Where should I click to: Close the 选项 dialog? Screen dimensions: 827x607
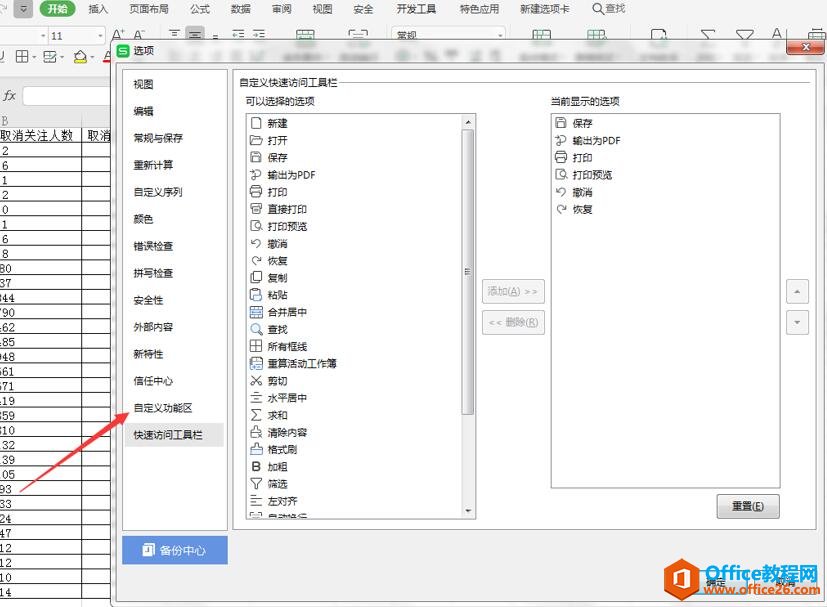[805, 47]
